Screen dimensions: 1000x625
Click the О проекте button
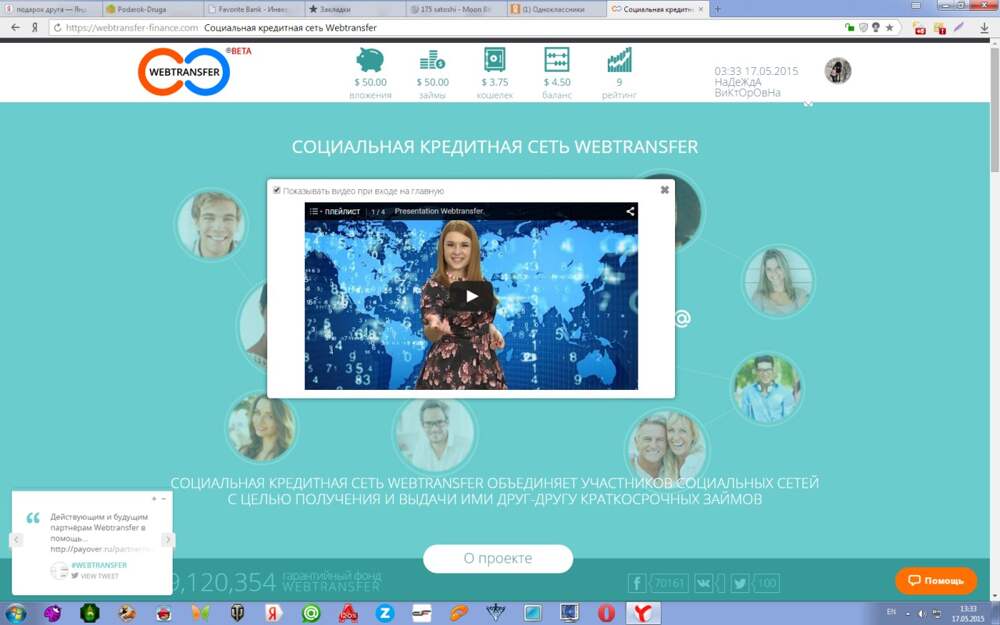[x=497, y=558]
